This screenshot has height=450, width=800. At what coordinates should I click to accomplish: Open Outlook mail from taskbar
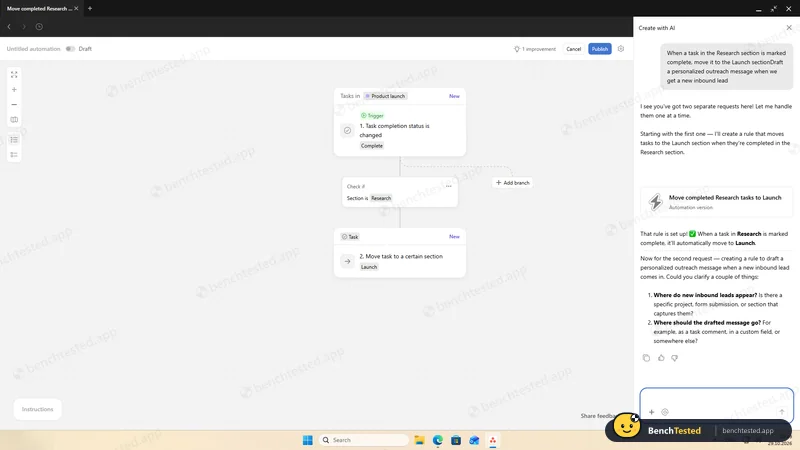474,440
